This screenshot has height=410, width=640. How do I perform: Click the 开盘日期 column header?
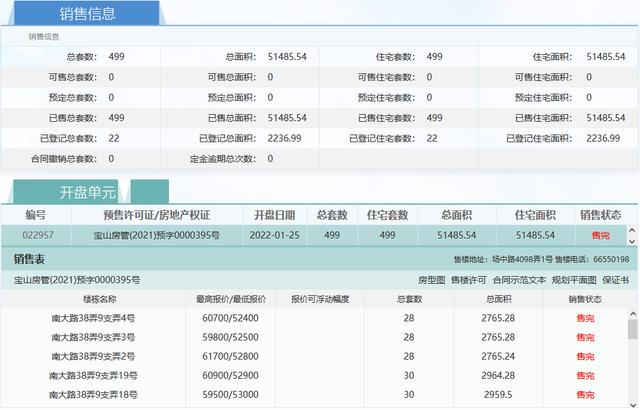(x=274, y=214)
